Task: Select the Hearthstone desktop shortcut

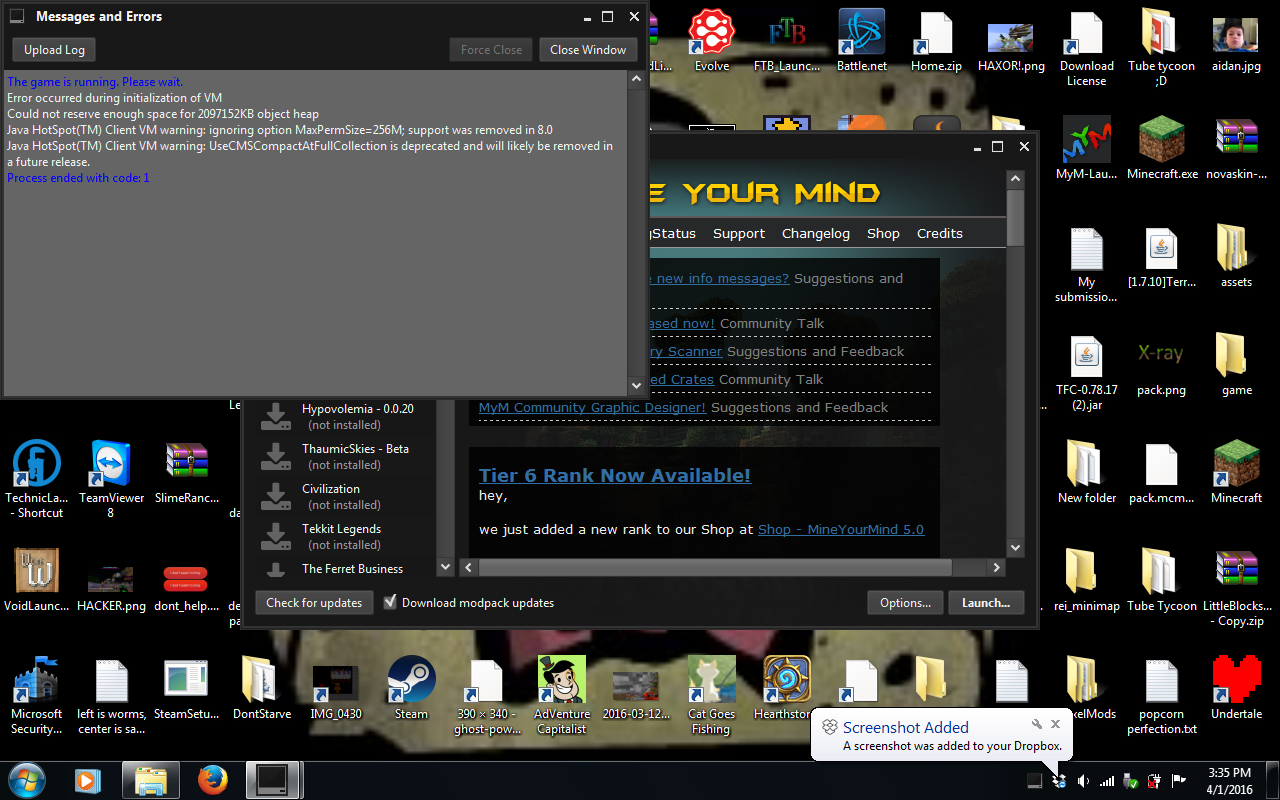Action: point(786,688)
